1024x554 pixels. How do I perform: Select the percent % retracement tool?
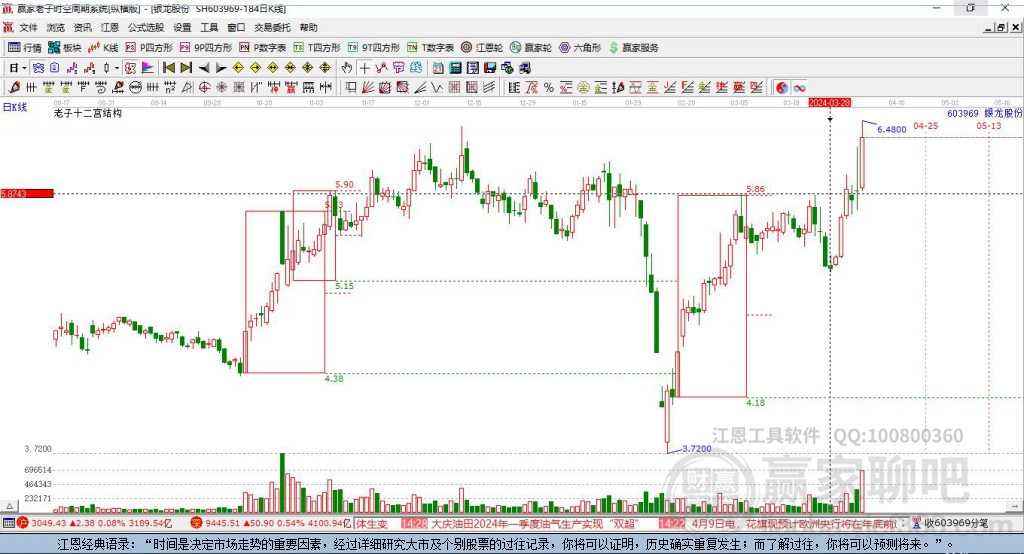coord(549,88)
